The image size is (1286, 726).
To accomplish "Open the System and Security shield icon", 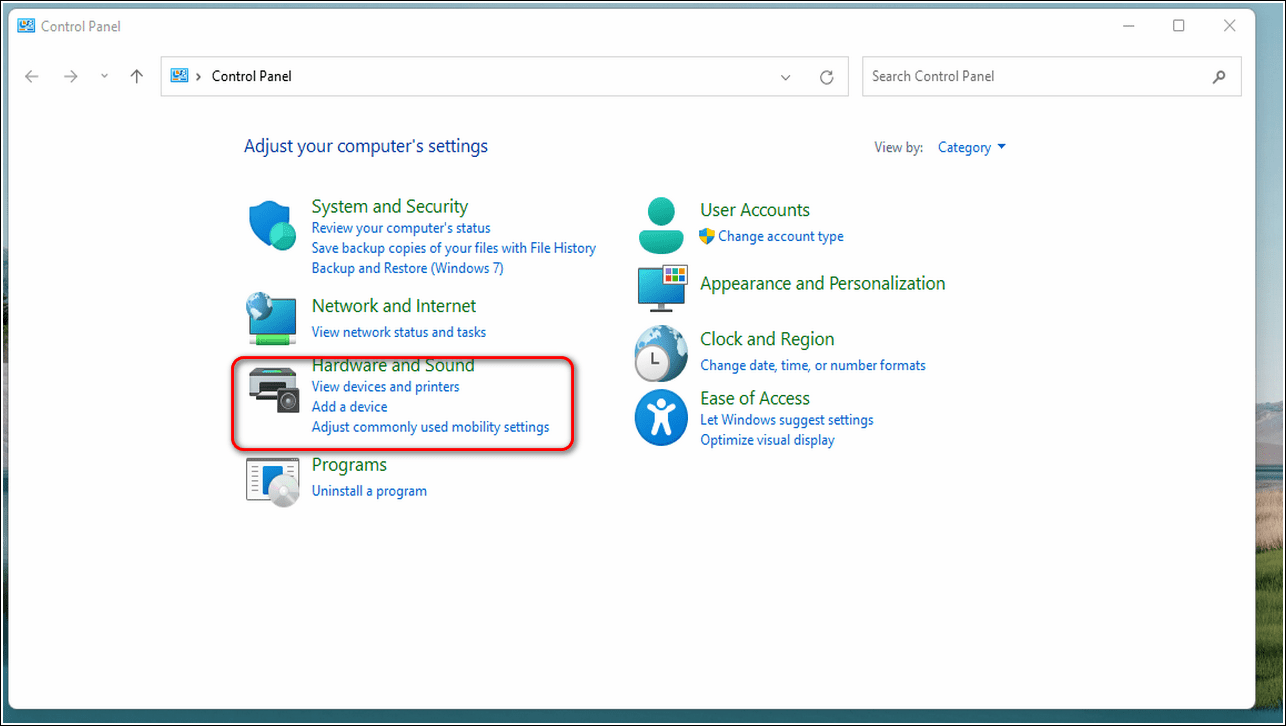I will 272,225.
